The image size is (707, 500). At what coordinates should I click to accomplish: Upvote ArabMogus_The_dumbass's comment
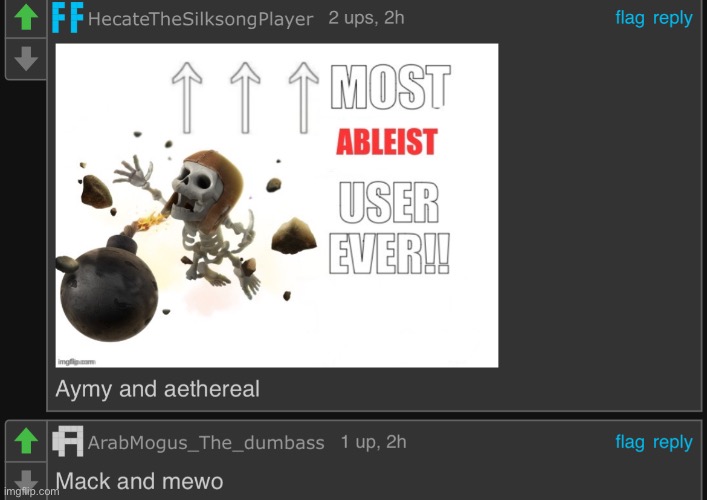(x=26, y=440)
